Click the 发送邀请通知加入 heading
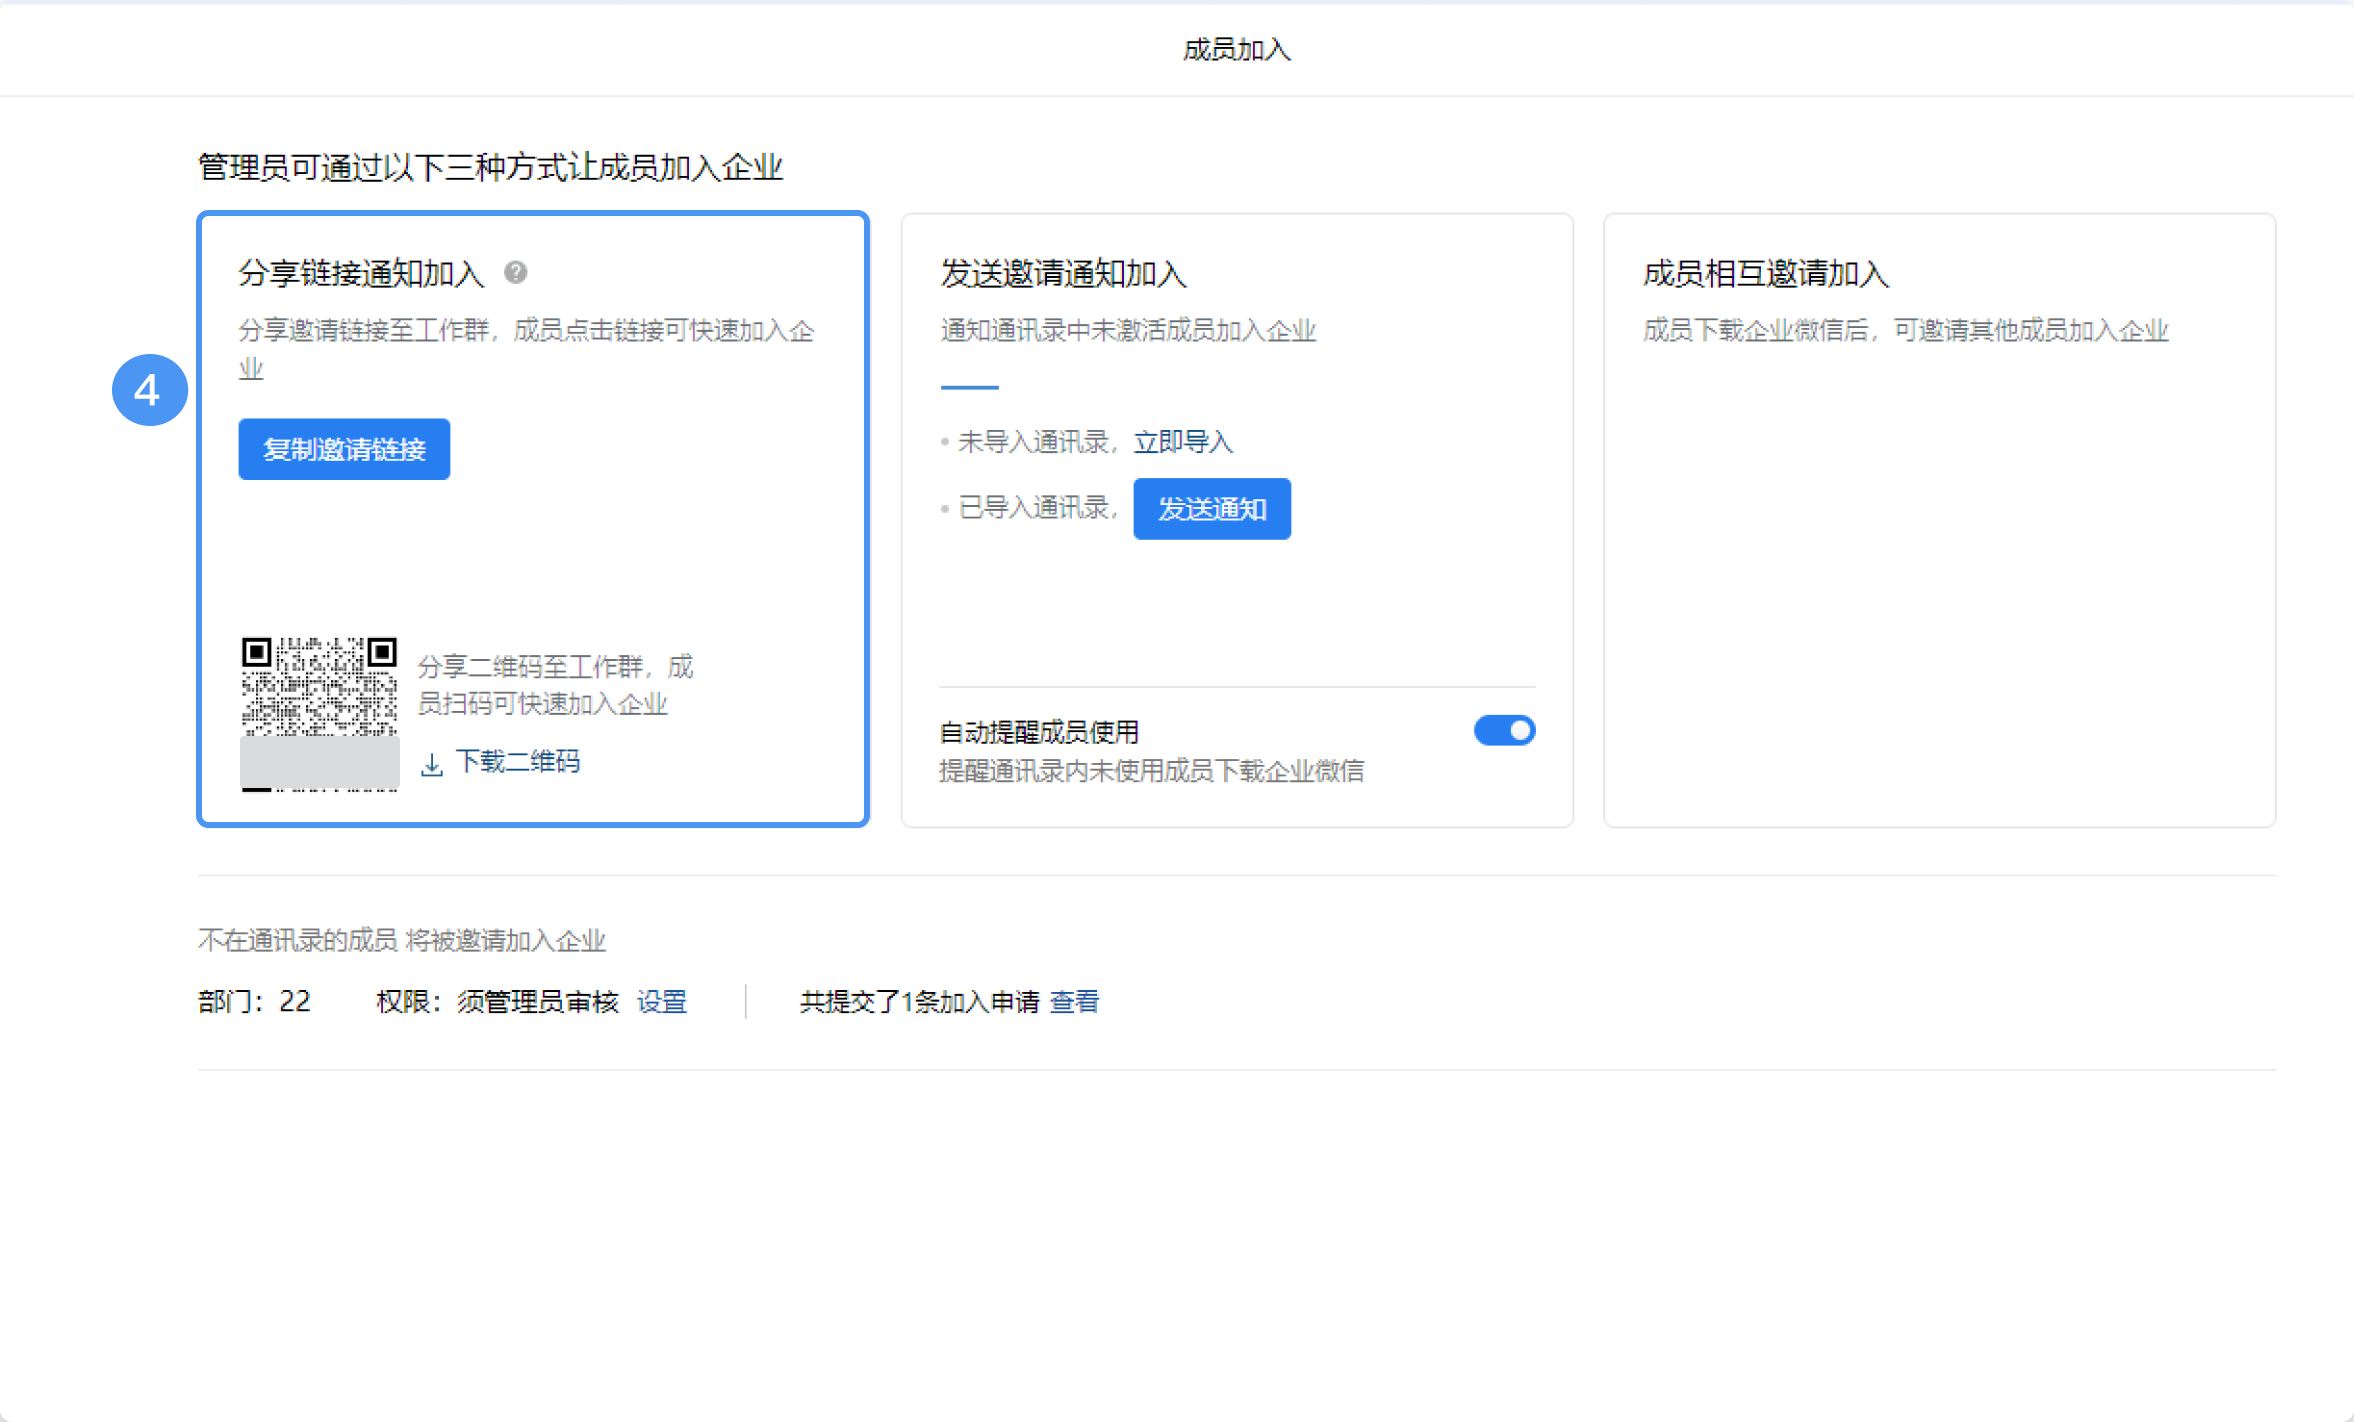This screenshot has height=1422, width=2354. pyautogui.click(x=1063, y=273)
